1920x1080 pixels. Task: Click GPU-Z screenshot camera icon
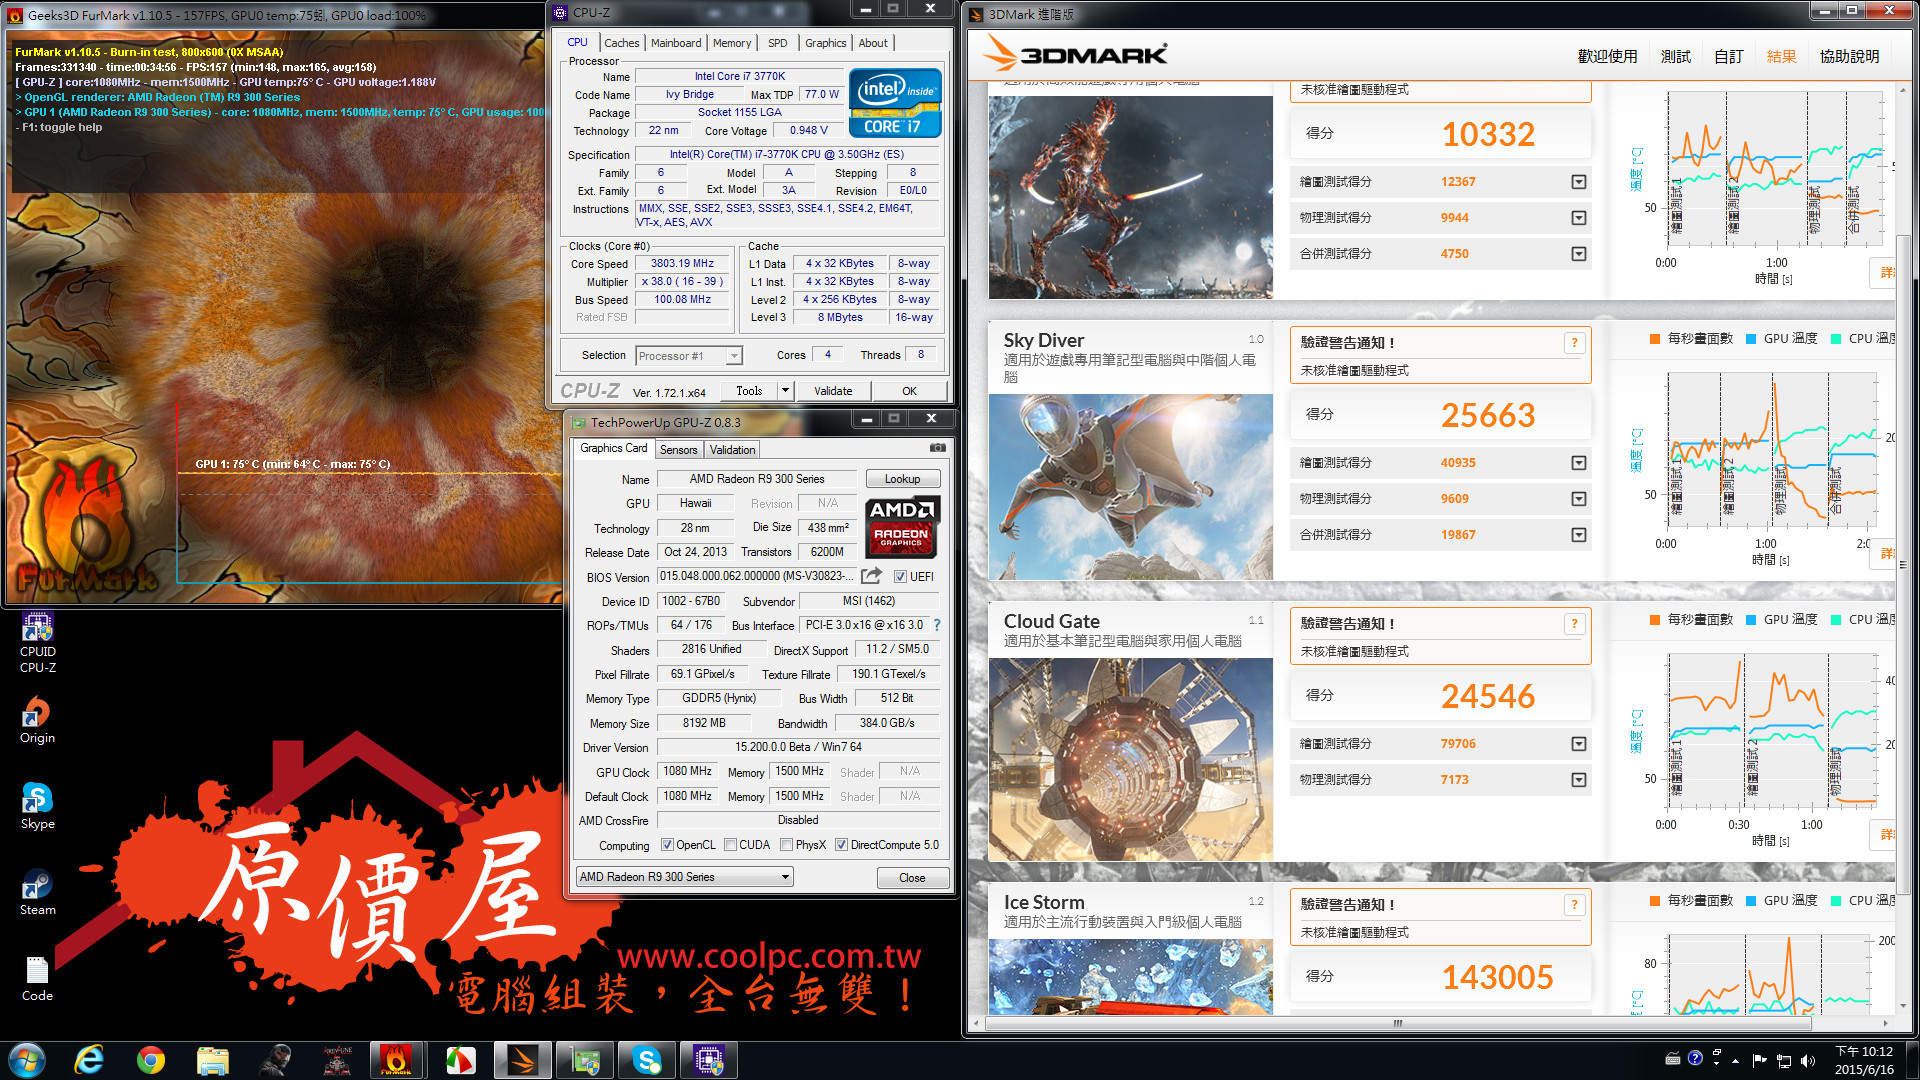pyautogui.click(x=937, y=448)
